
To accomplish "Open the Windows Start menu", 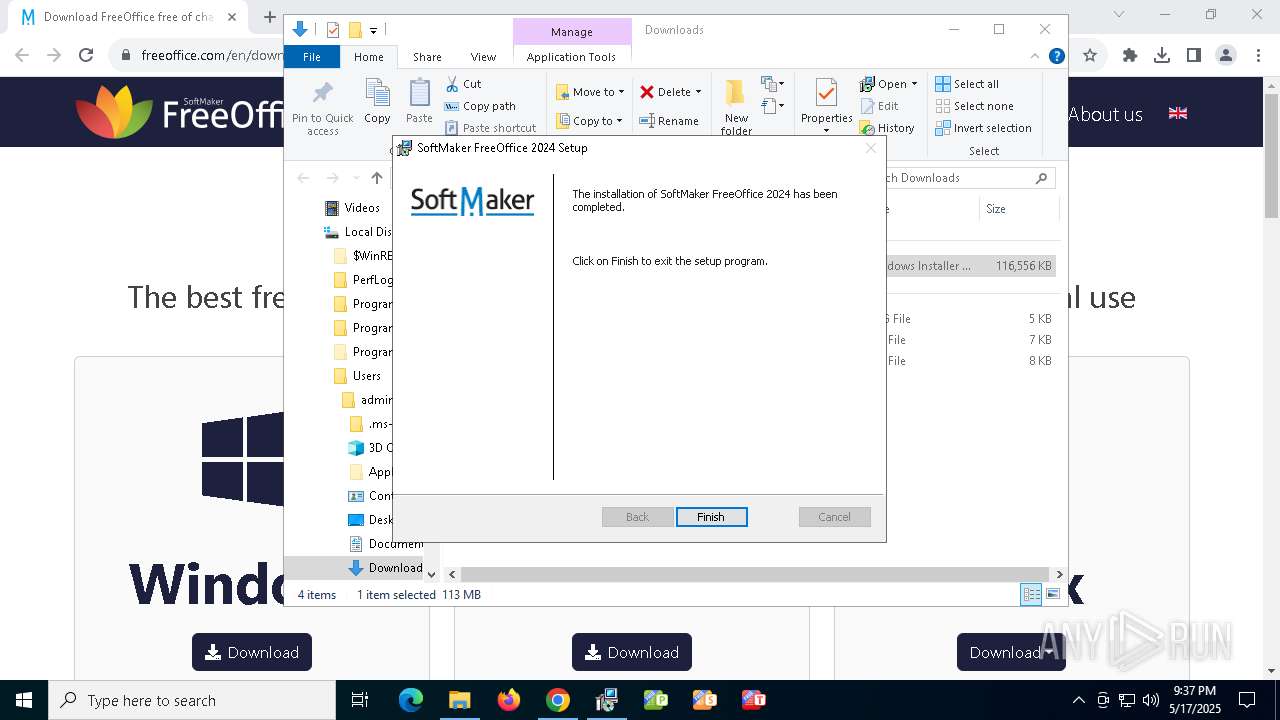I will point(24,700).
